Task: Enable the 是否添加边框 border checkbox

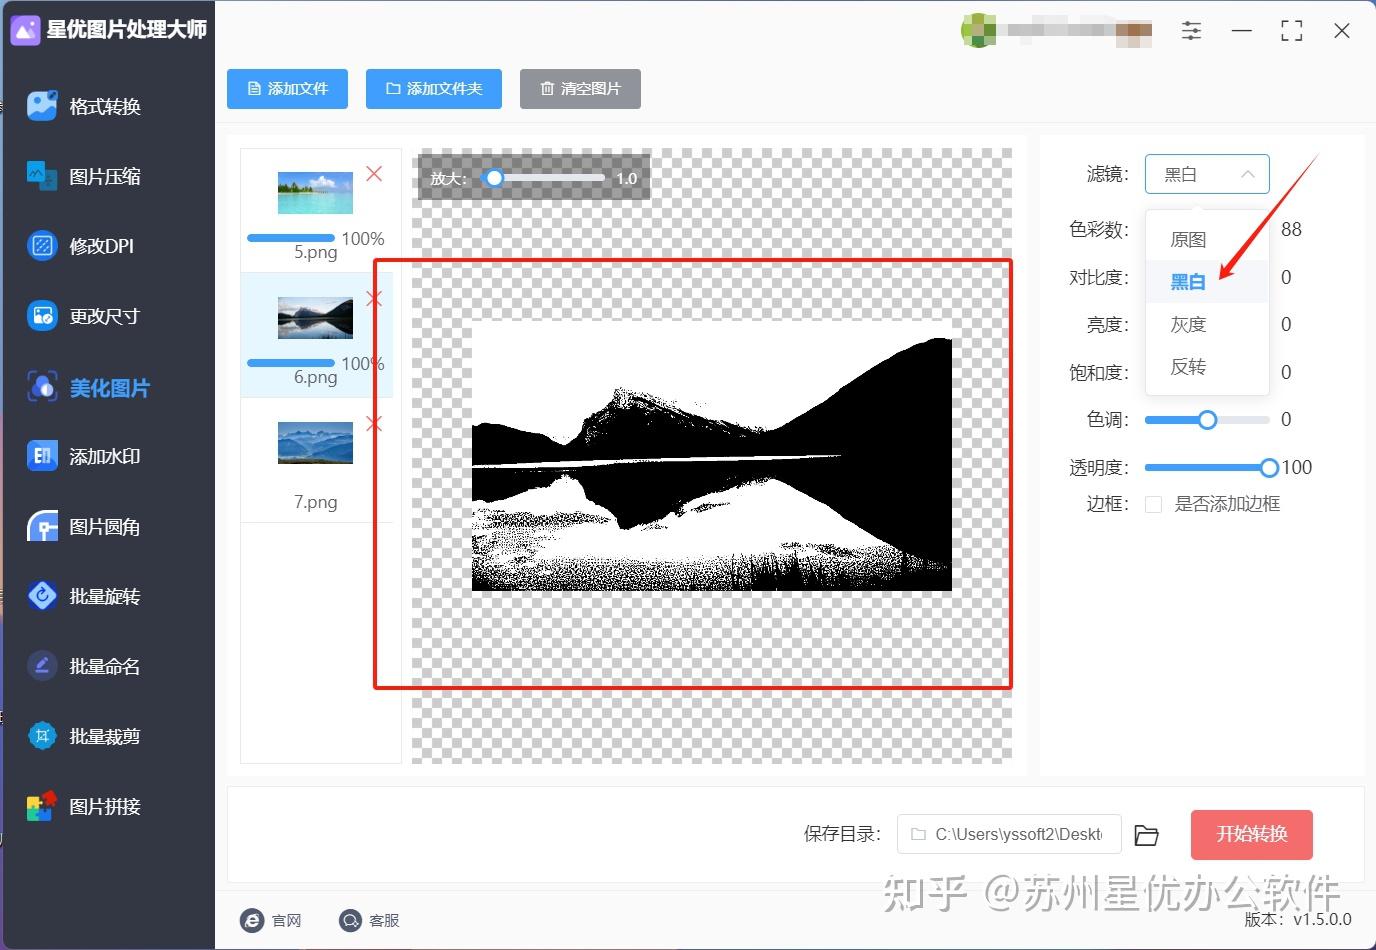Action: [x=1152, y=504]
